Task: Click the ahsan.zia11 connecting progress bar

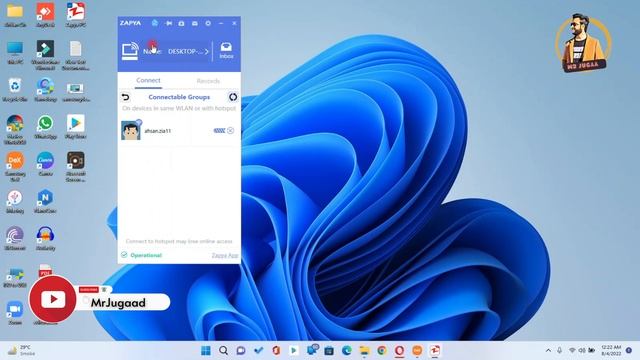Action: coord(219,131)
